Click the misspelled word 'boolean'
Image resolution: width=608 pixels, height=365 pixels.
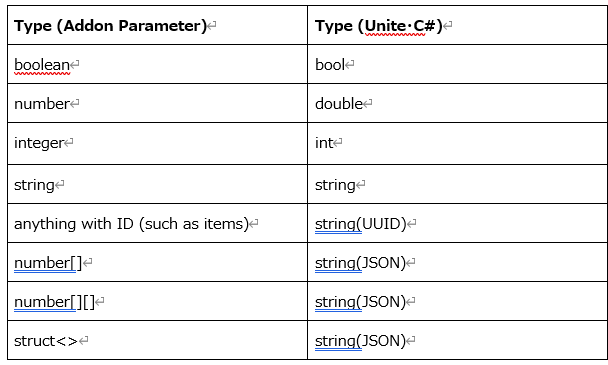tap(42, 65)
